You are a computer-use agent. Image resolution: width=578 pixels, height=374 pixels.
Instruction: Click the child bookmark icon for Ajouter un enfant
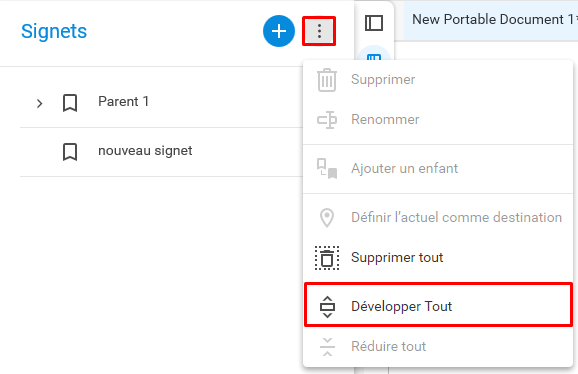tap(327, 168)
